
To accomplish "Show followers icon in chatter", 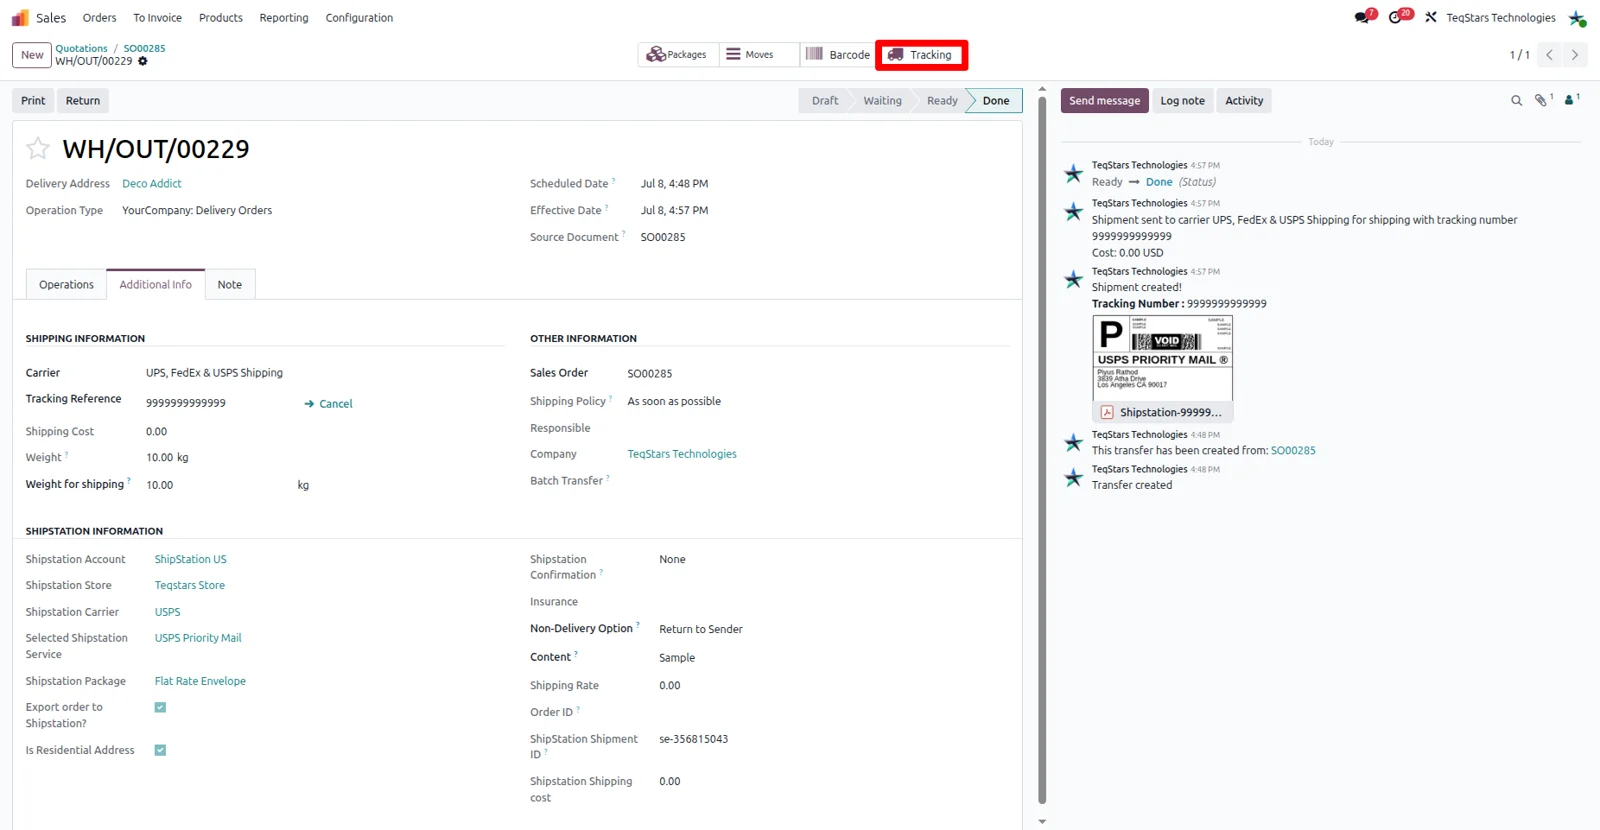I will [1571, 100].
